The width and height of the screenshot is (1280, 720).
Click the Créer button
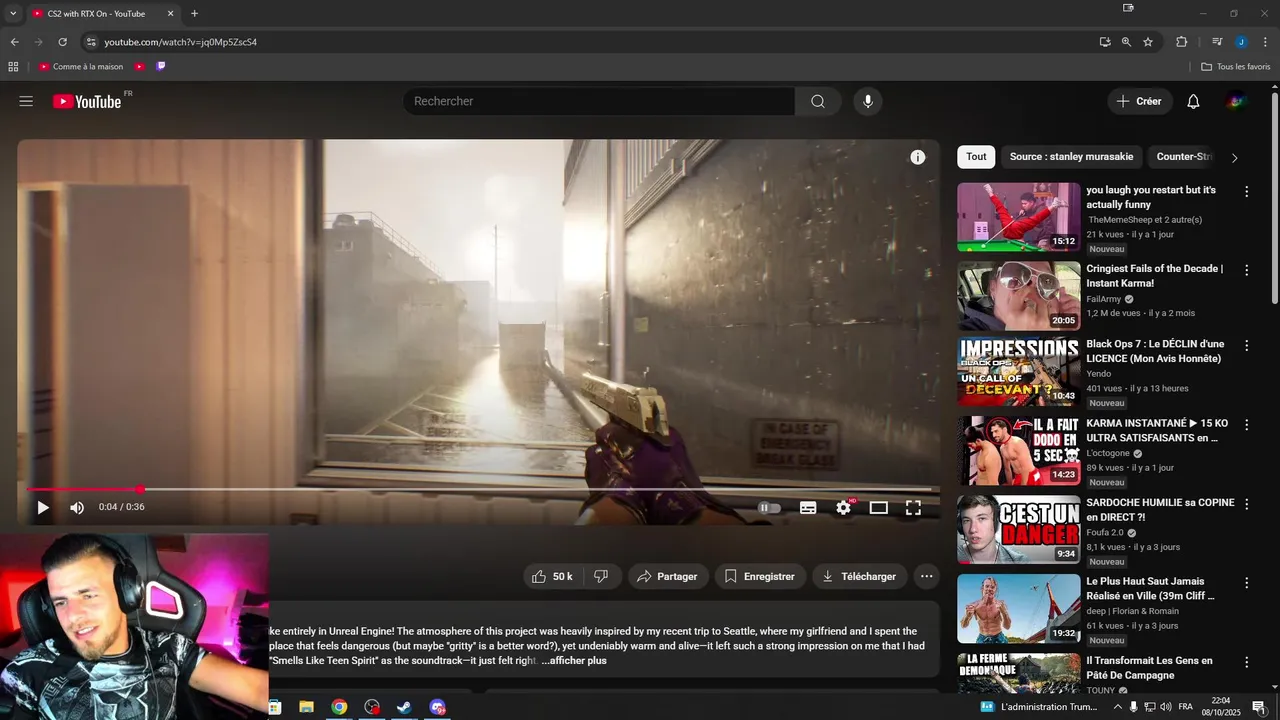tap(1139, 101)
